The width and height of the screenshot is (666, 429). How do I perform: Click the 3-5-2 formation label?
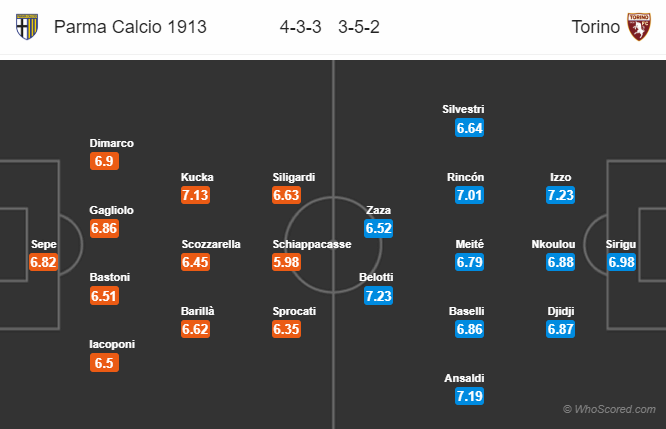point(359,27)
